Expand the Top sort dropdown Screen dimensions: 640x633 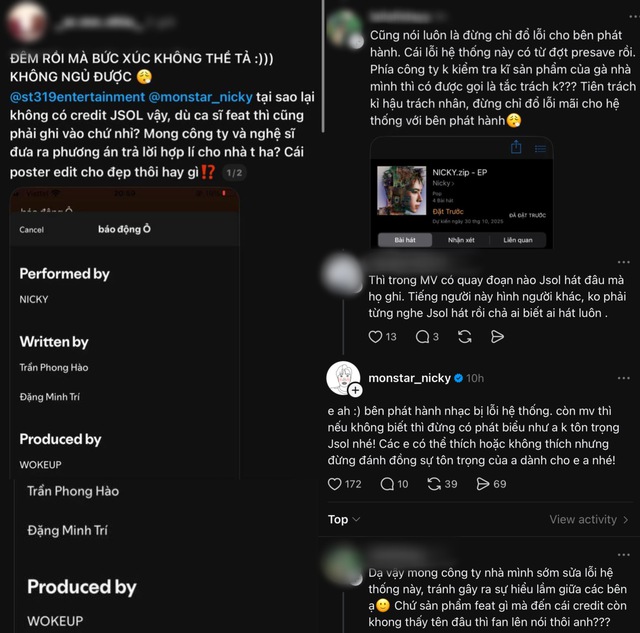[343, 519]
